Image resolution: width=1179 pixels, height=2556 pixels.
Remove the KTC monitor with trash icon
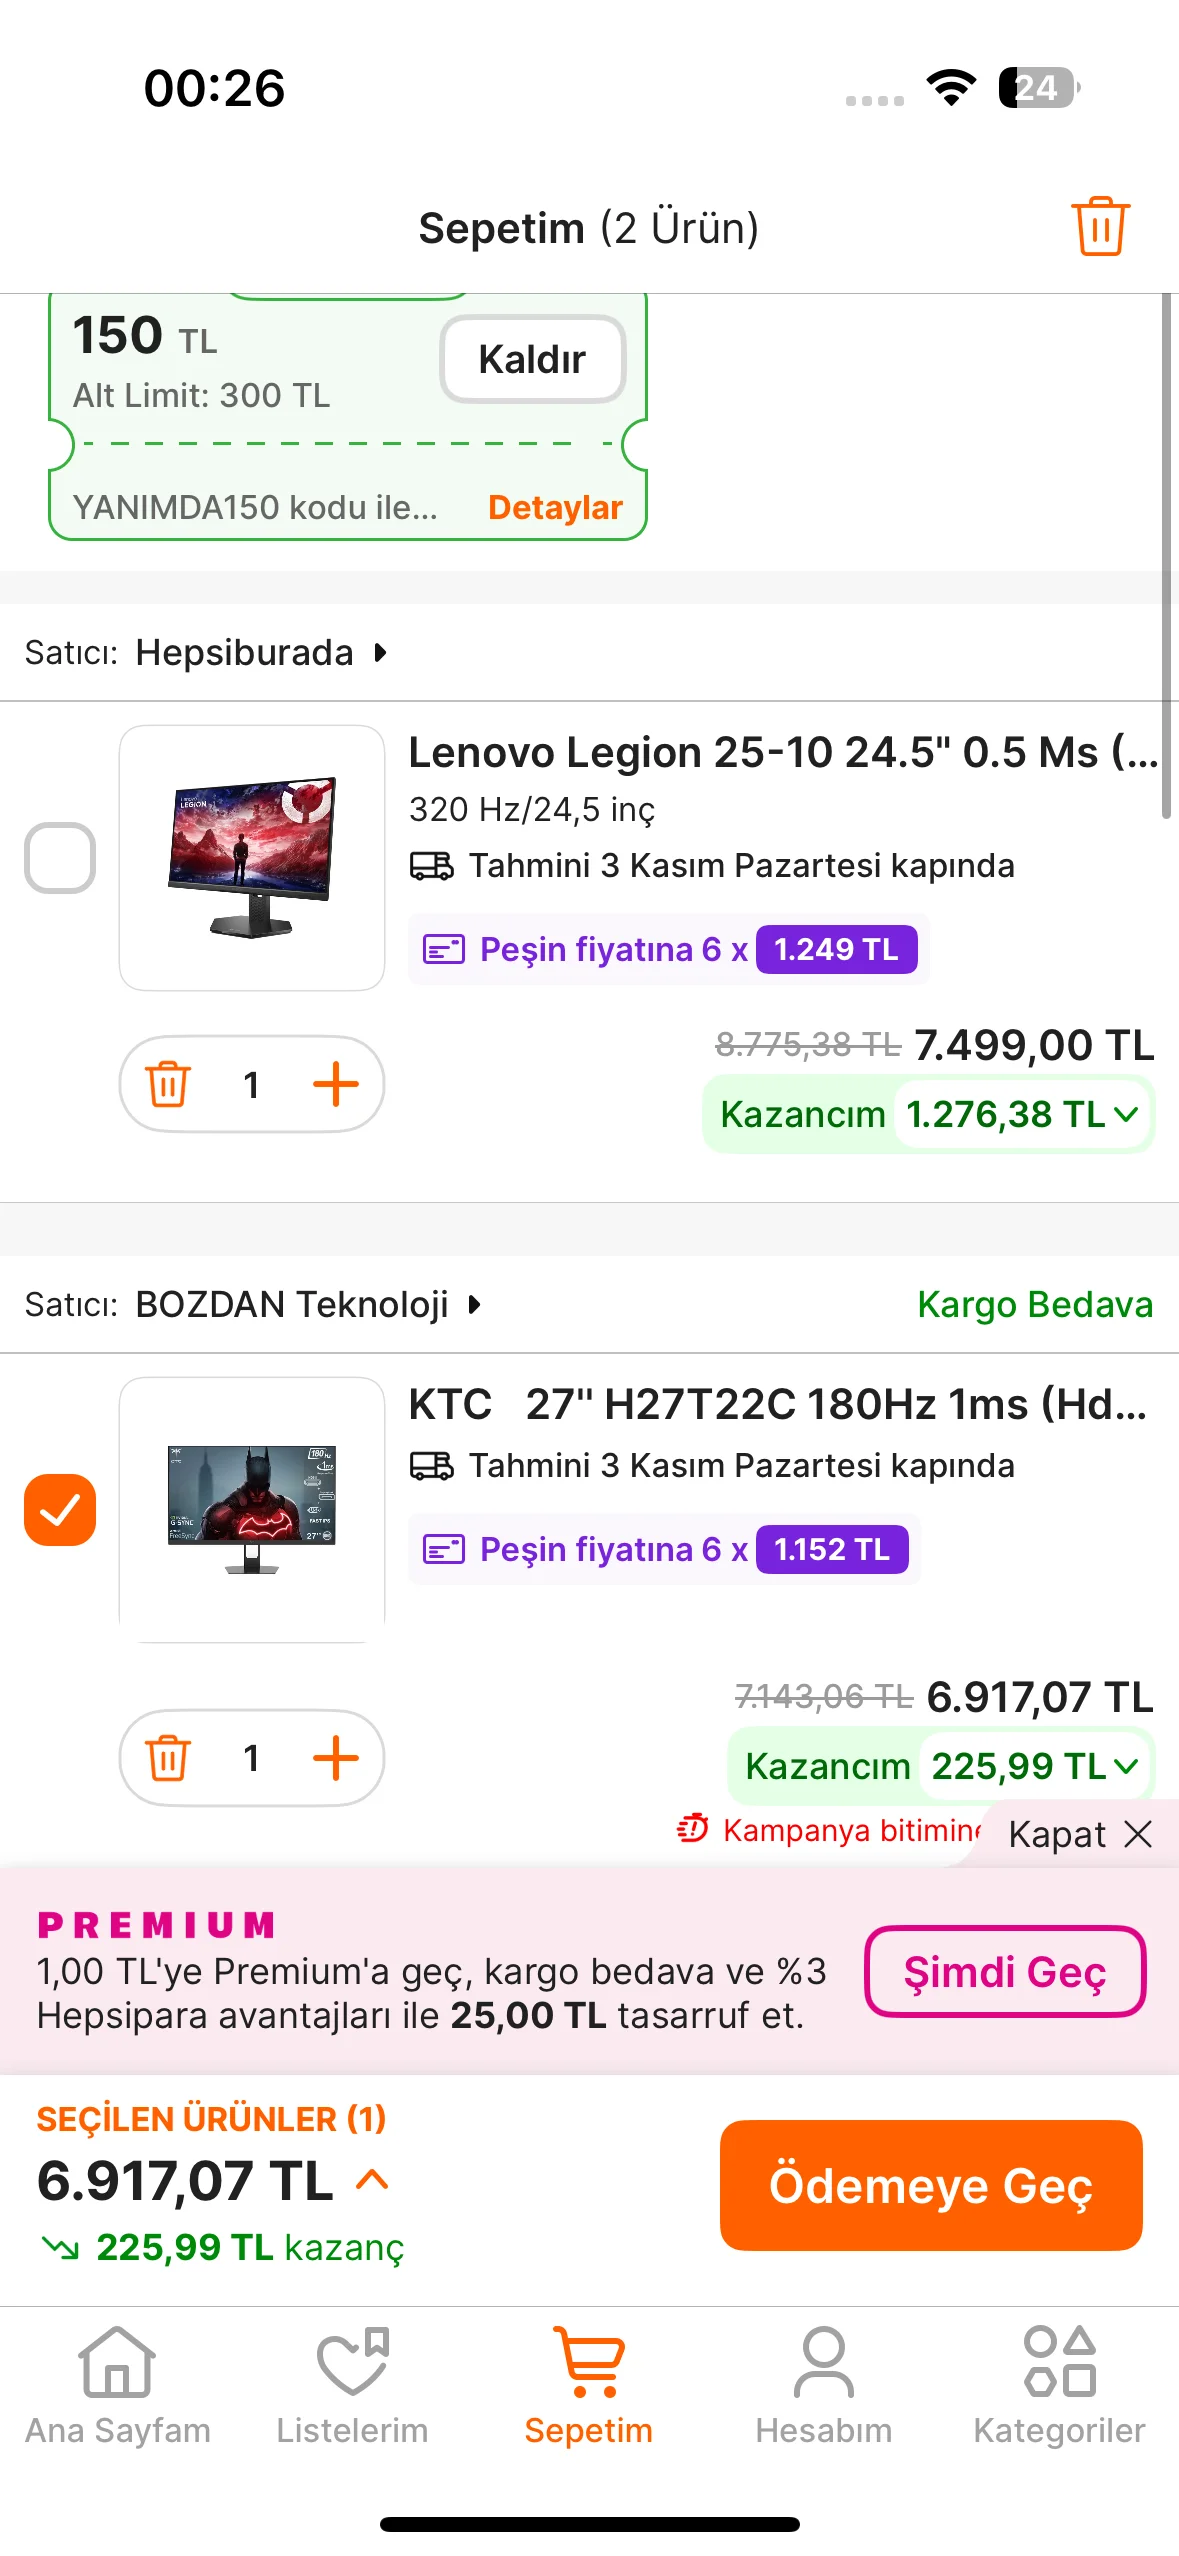pos(168,1757)
